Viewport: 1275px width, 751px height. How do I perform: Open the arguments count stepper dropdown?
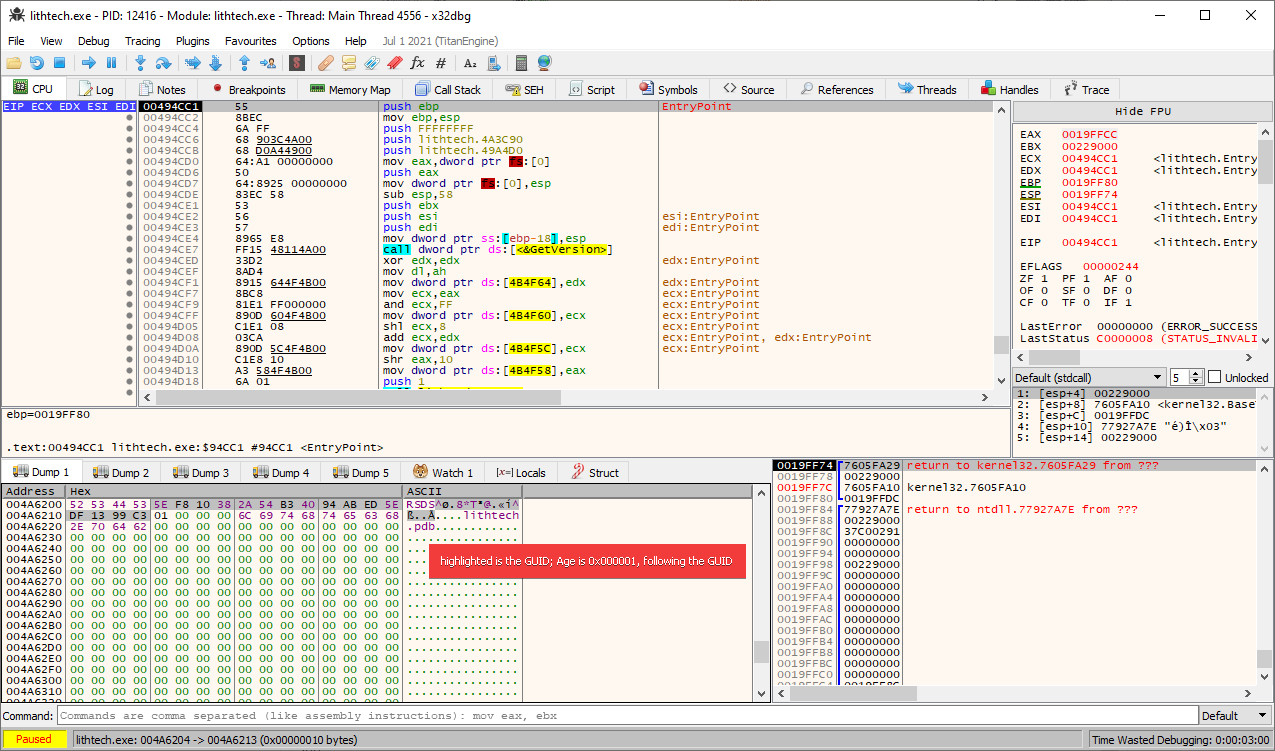pyautogui.click(x=1193, y=377)
